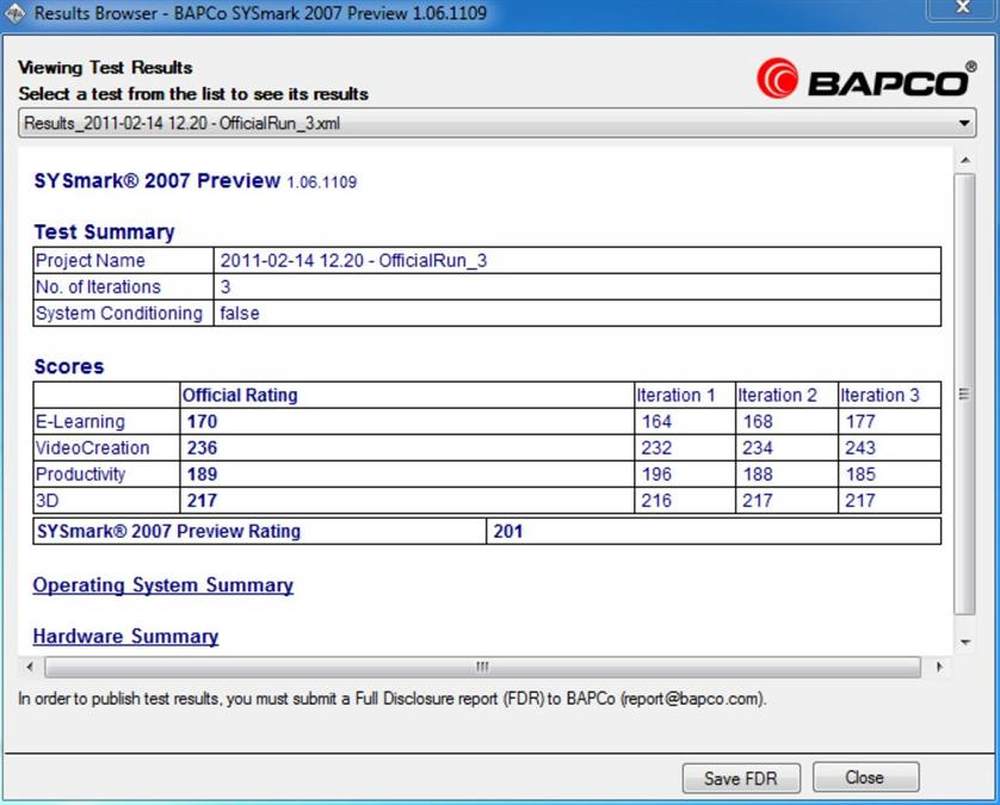Image resolution: width=1000 pixels, height=805 pixels.
Task: Click the Iteration 3 column header
Action: 879,395
